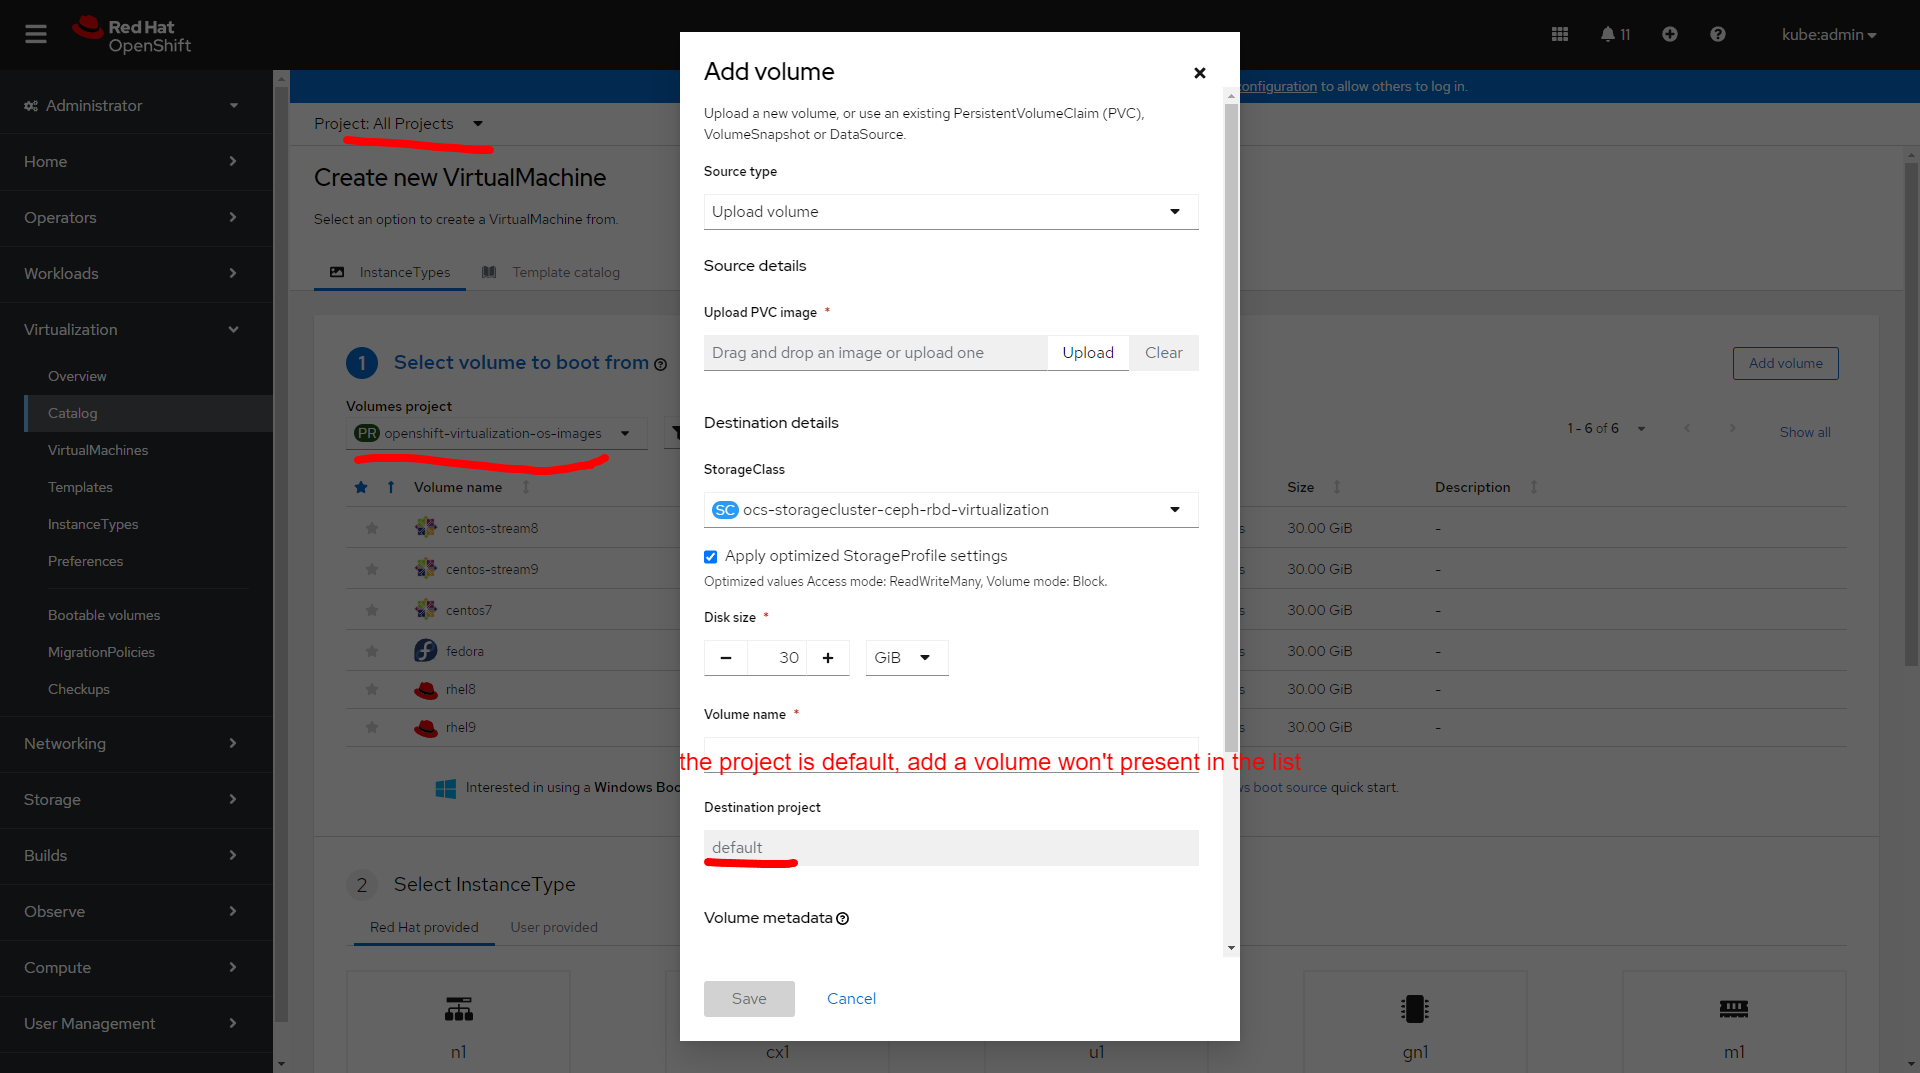Screen dimensions: 1920x1073
Task: Decrease disk size with minus button
Action: (x=726, y=658)
